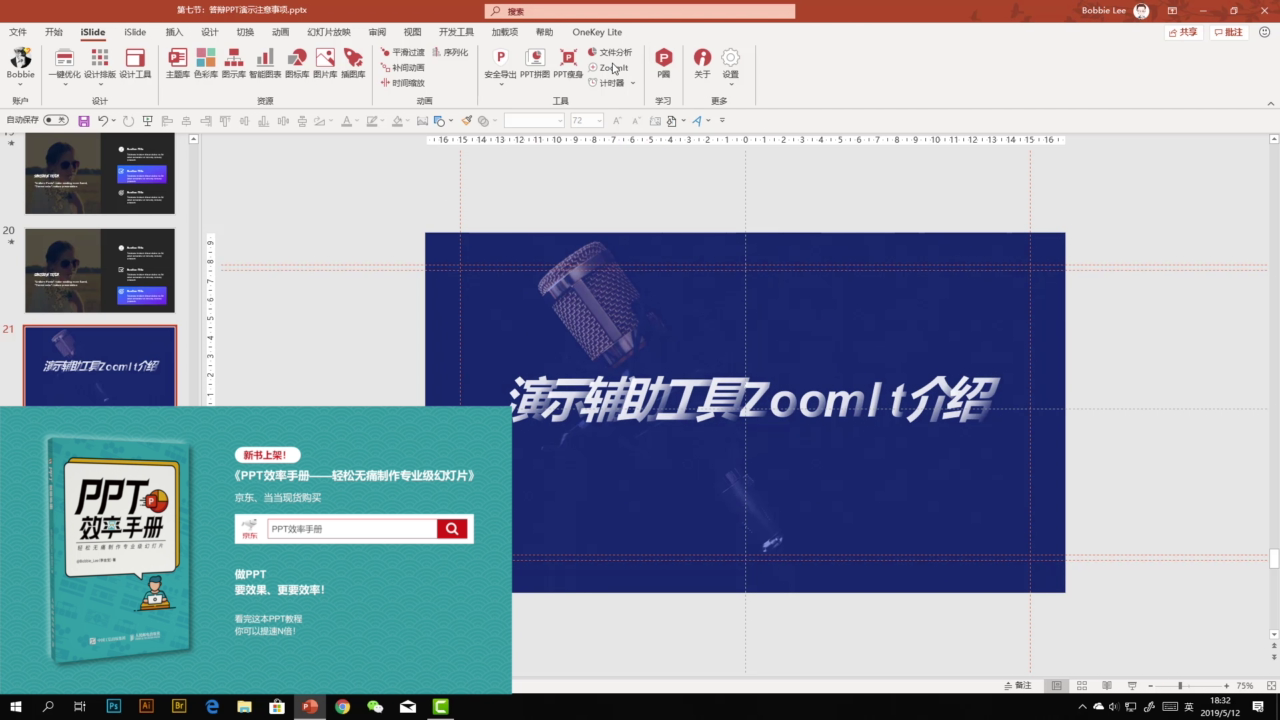Open the P圈 learning community
The height and width of the screenshot is (720, 1280).
pos(663,63)
